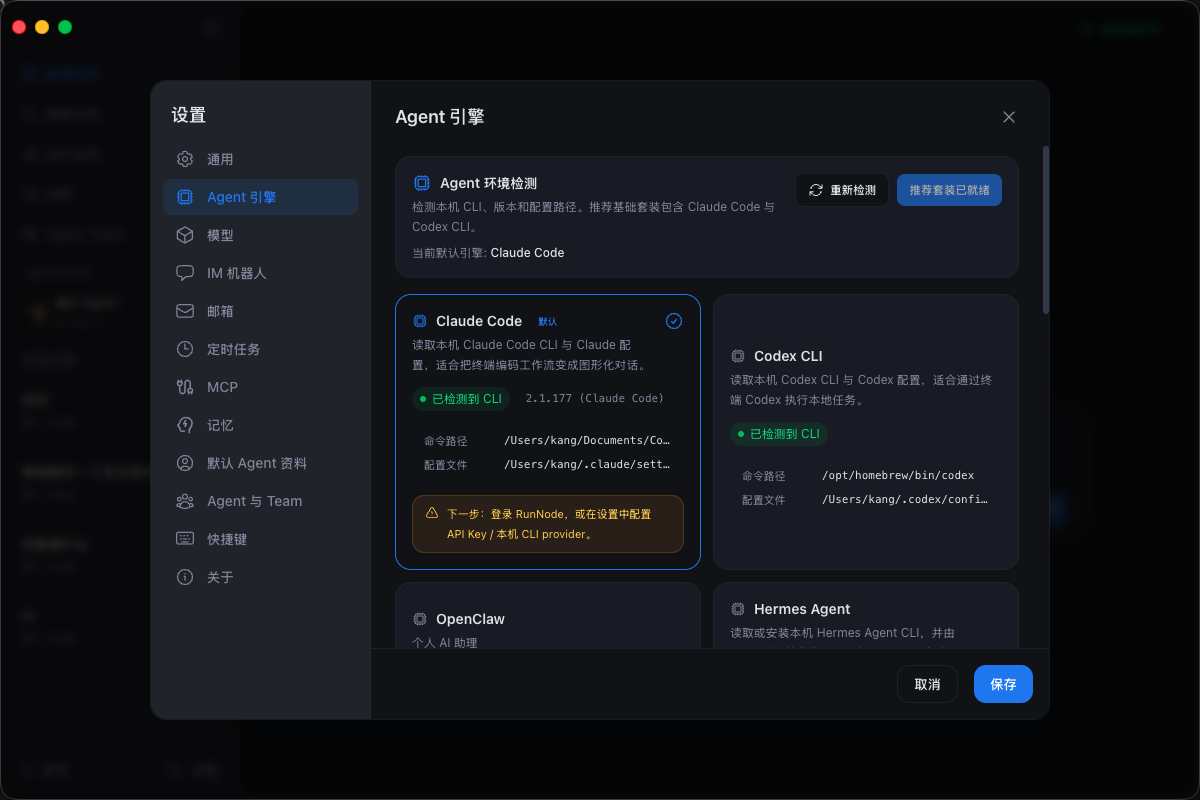Click the chip icon beside Agent 环境检测

[x=422, y=183]
